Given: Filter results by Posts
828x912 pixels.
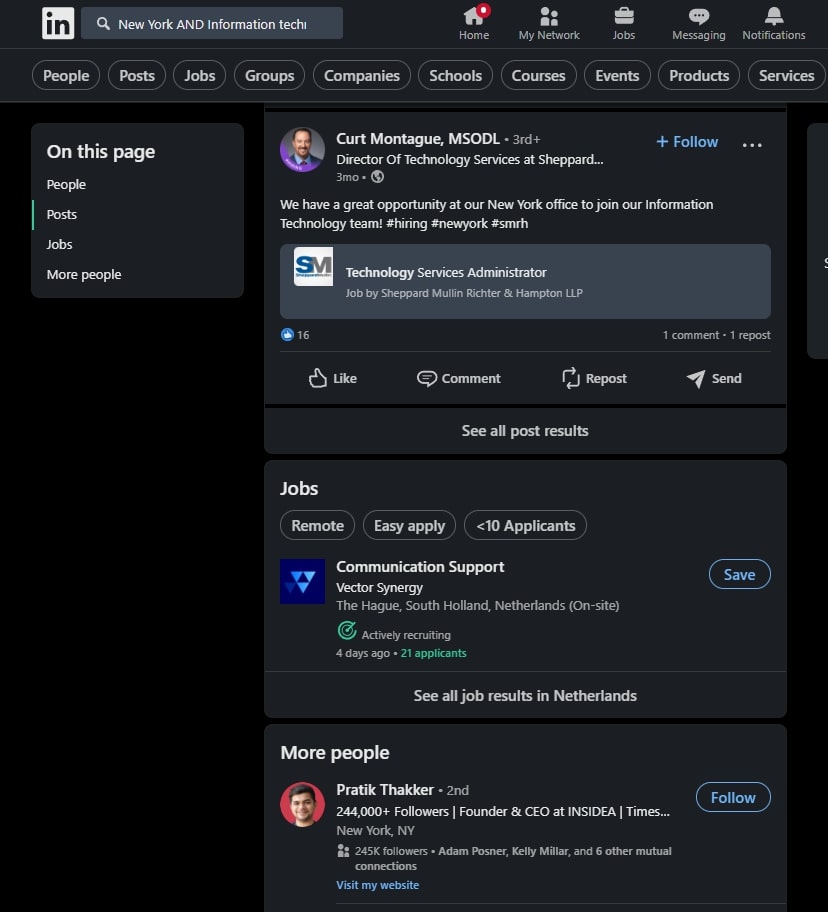Looking at the screenshot, I should (137, 76).
